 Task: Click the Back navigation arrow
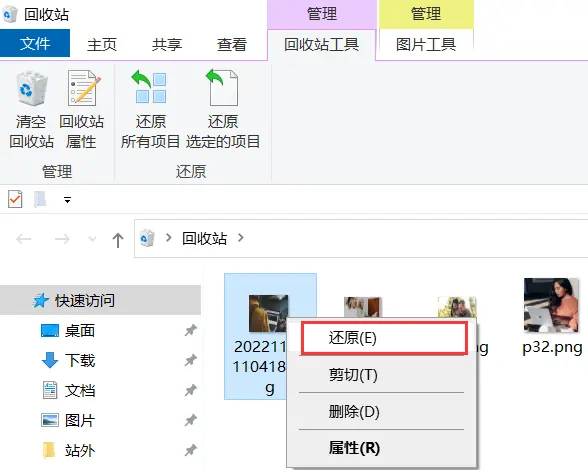[24, 239]
